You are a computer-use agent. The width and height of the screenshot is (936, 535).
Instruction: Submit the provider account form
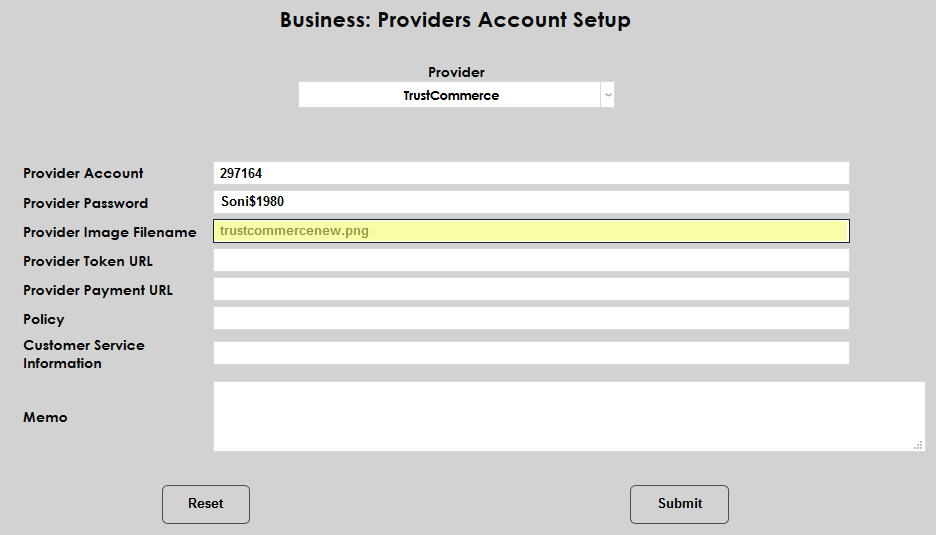coord(679,504)
